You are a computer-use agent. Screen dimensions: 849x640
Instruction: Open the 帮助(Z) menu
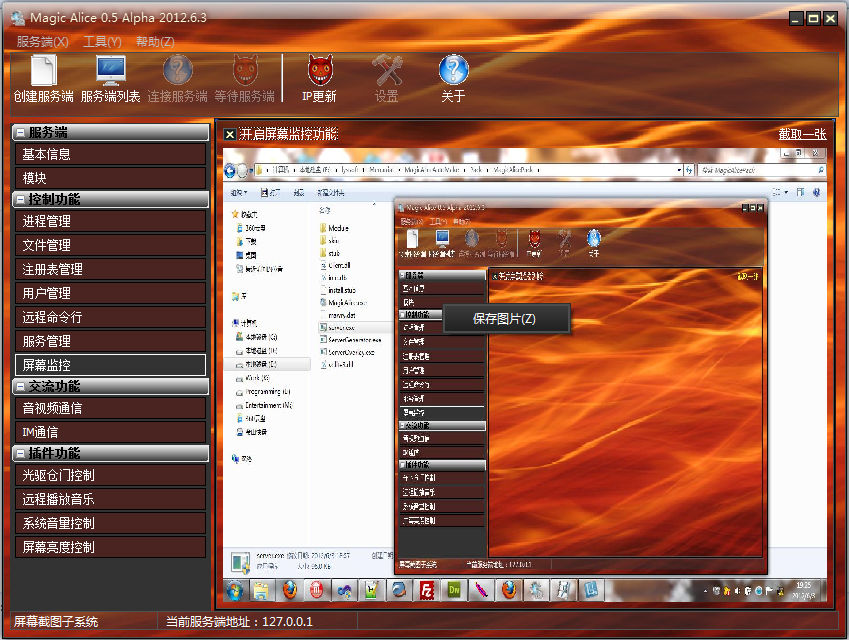(155, 42)
